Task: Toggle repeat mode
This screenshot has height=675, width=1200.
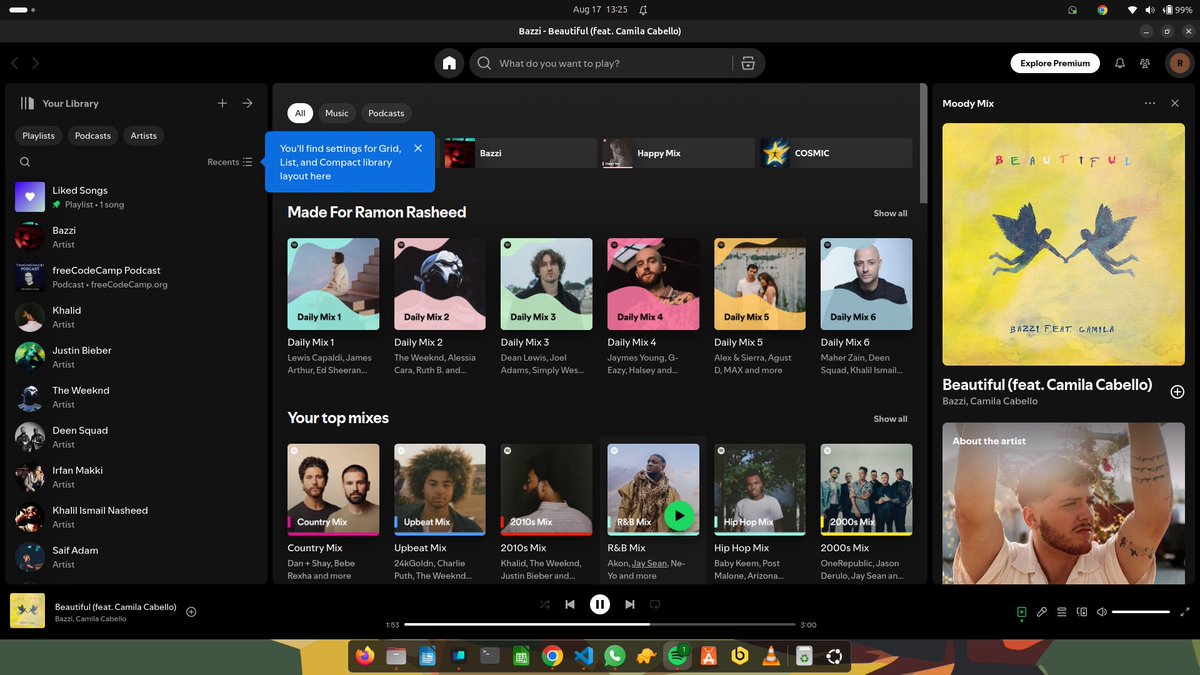Action: pos(655,604)
